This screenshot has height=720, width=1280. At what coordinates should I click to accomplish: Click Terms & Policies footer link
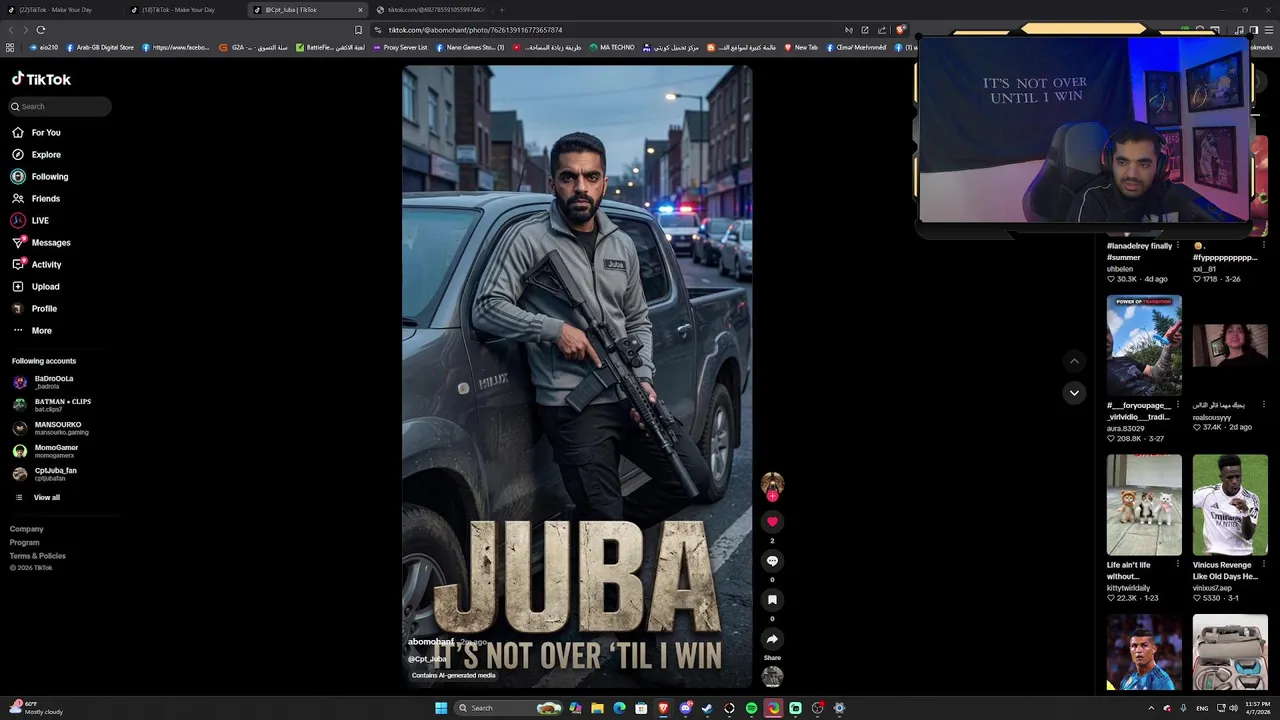38,555
